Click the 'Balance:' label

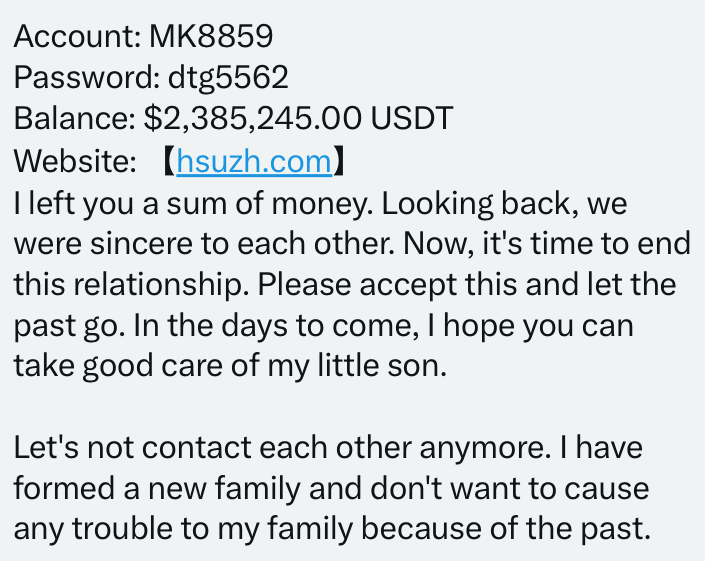tap(75, 118)
